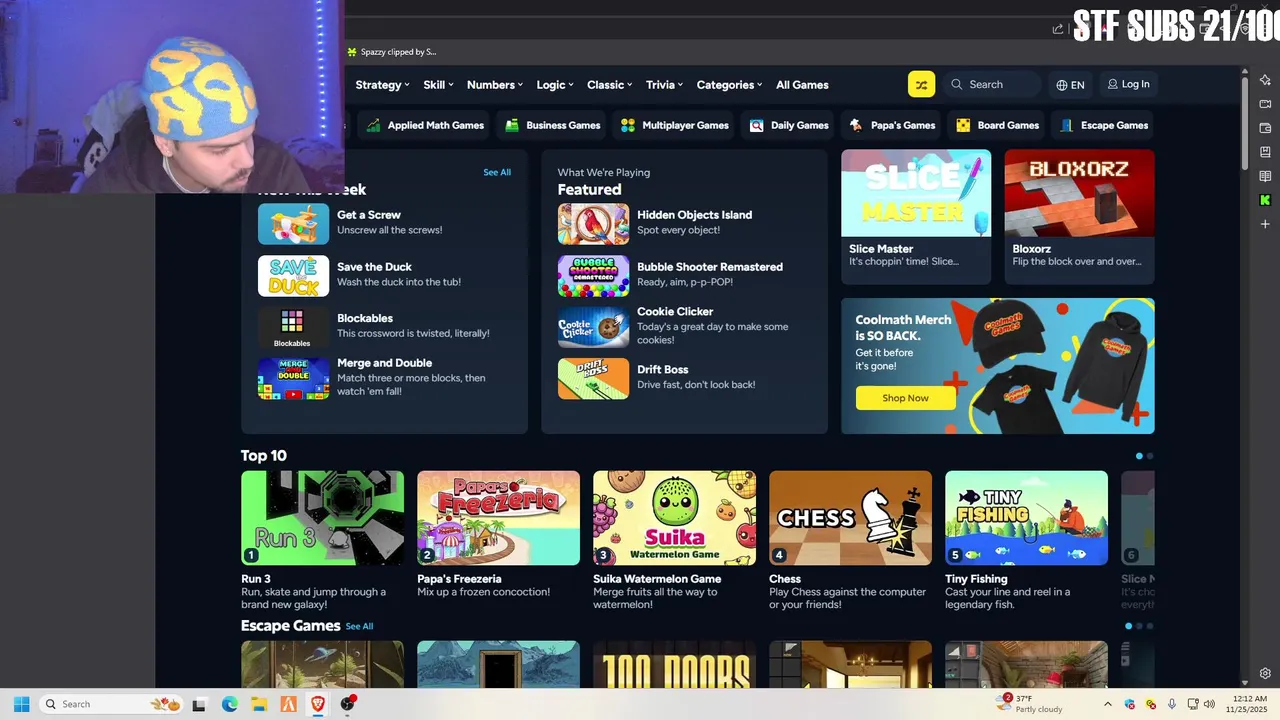Open the bookmarks icon in browser sidebar

1265,152
